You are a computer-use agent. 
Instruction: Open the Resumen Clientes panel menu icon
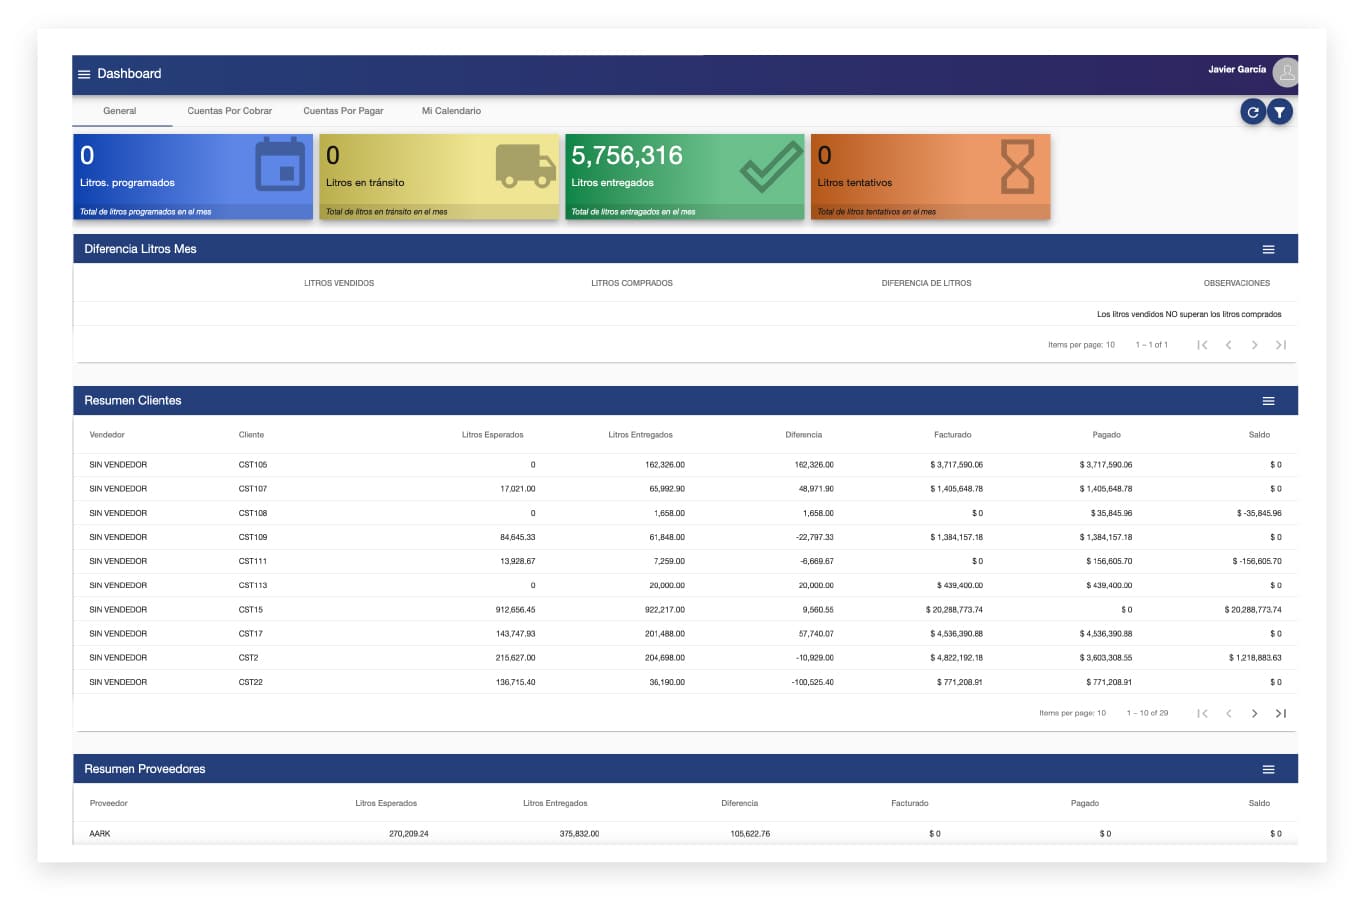(x=1268, y=400)
